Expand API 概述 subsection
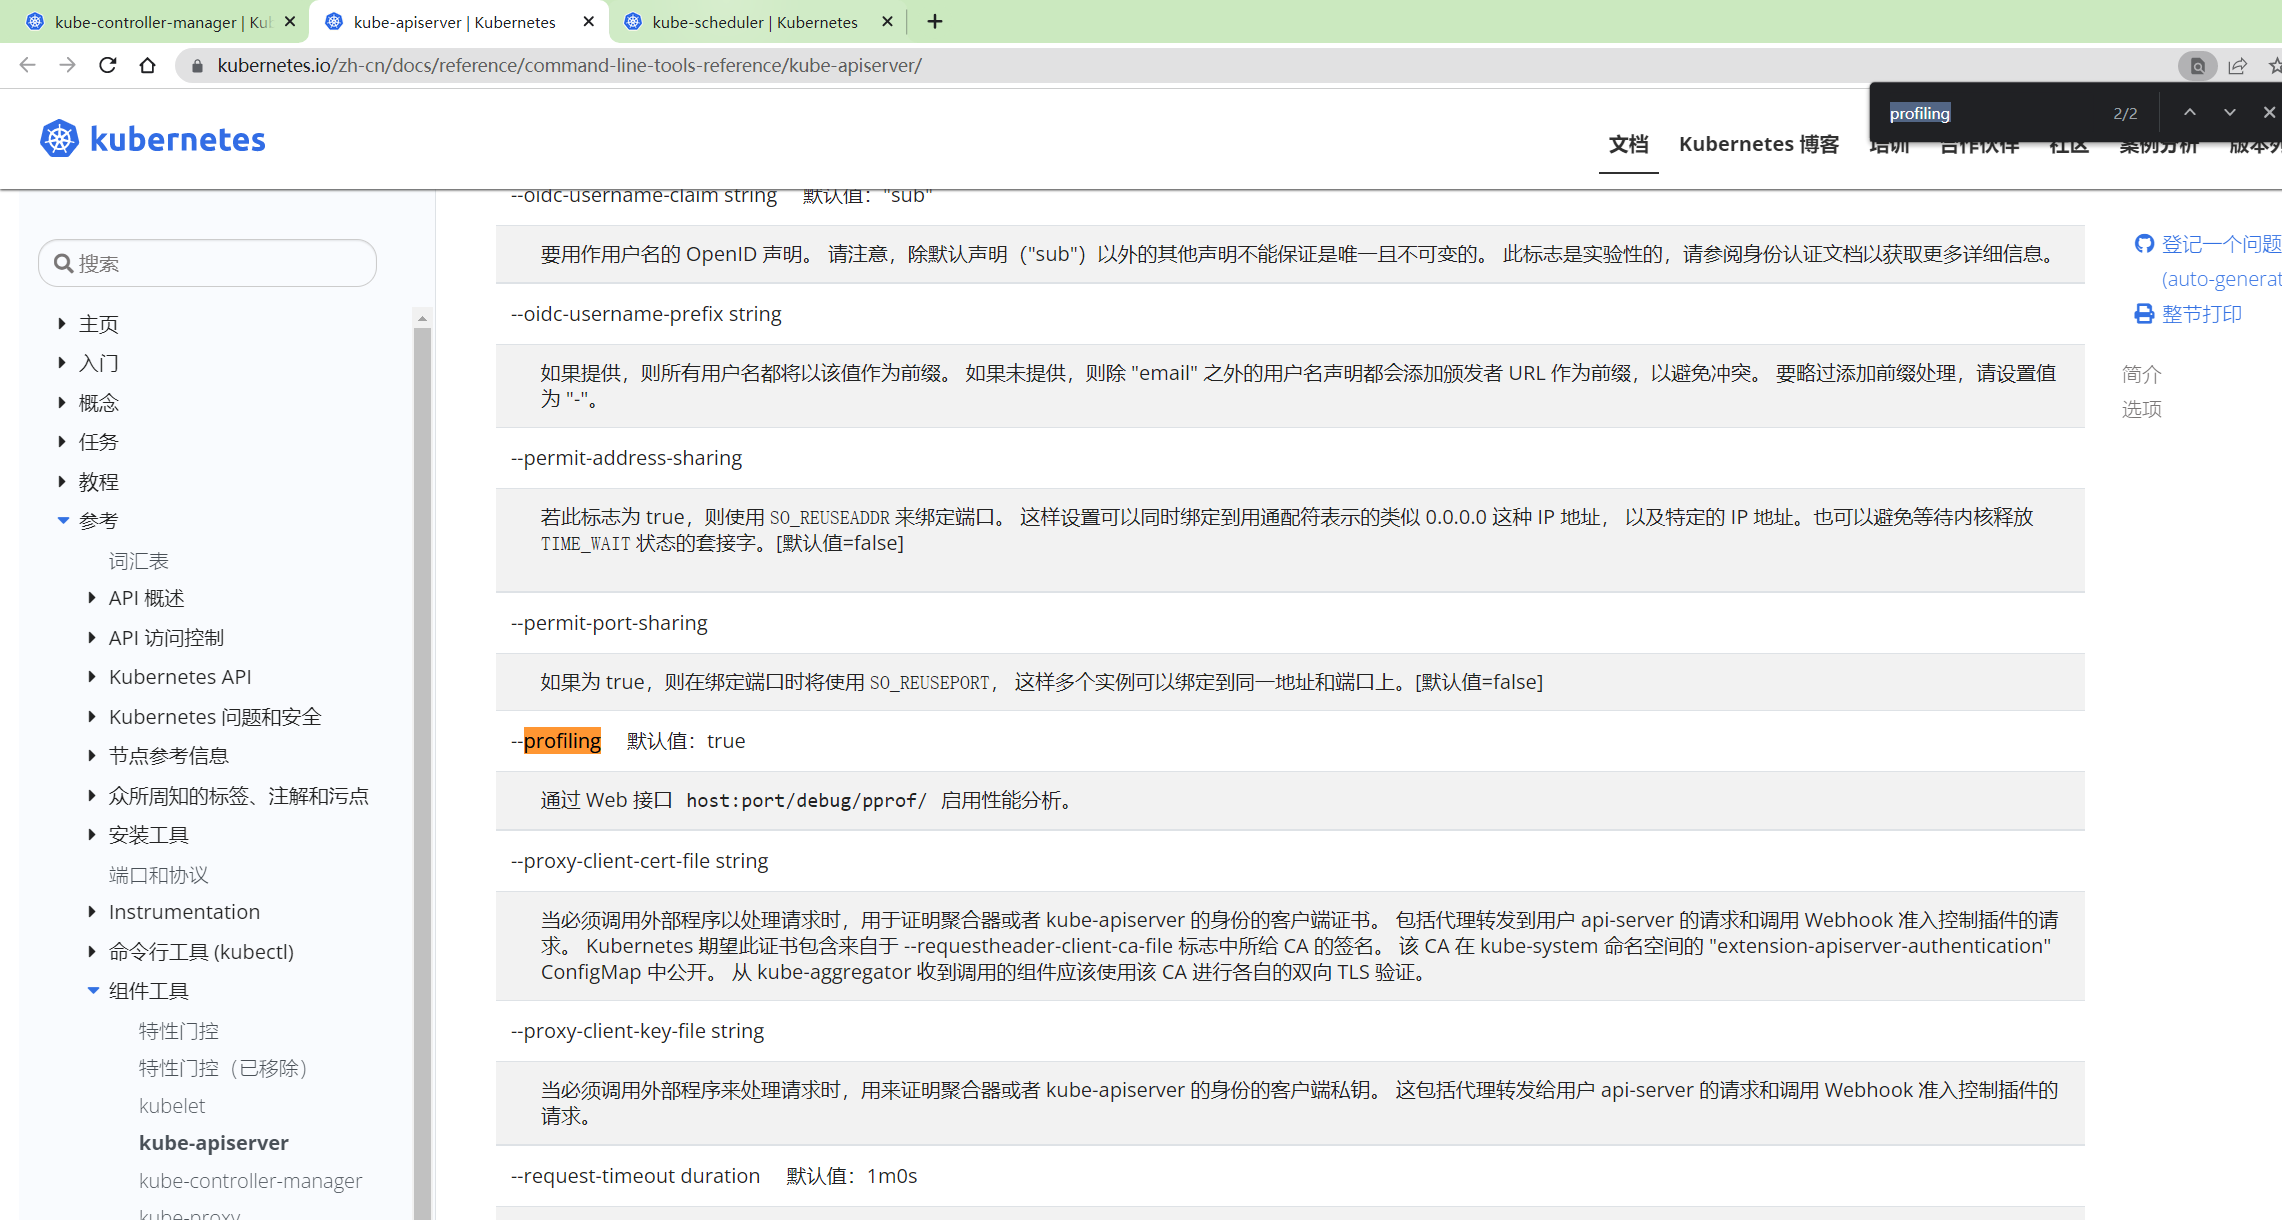Image resolution: width=2282 pixels, height=1220 pixels. tap(92, 597)
